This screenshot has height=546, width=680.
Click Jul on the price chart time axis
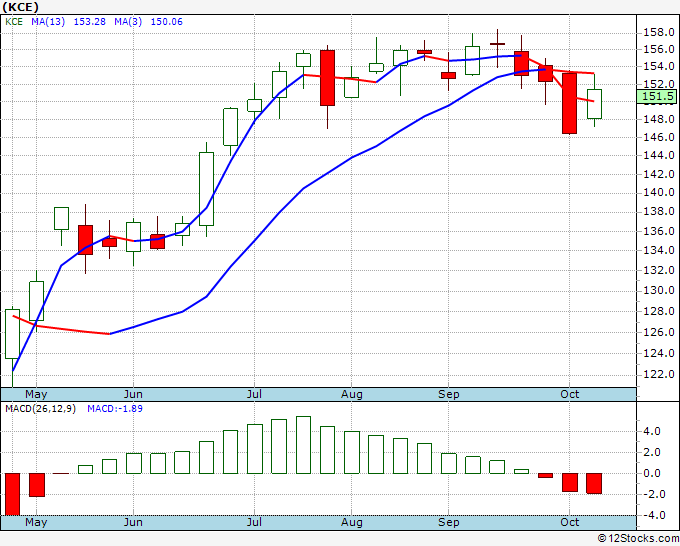(x=254, y=395)
